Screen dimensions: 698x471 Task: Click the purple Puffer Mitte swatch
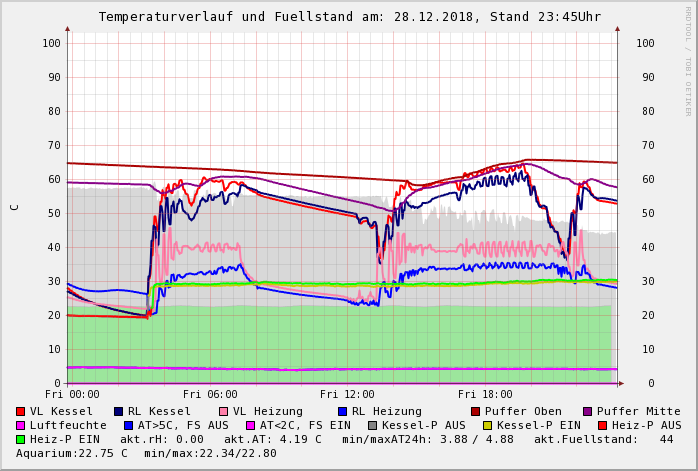pyautogui.click(x=588, y=412)
